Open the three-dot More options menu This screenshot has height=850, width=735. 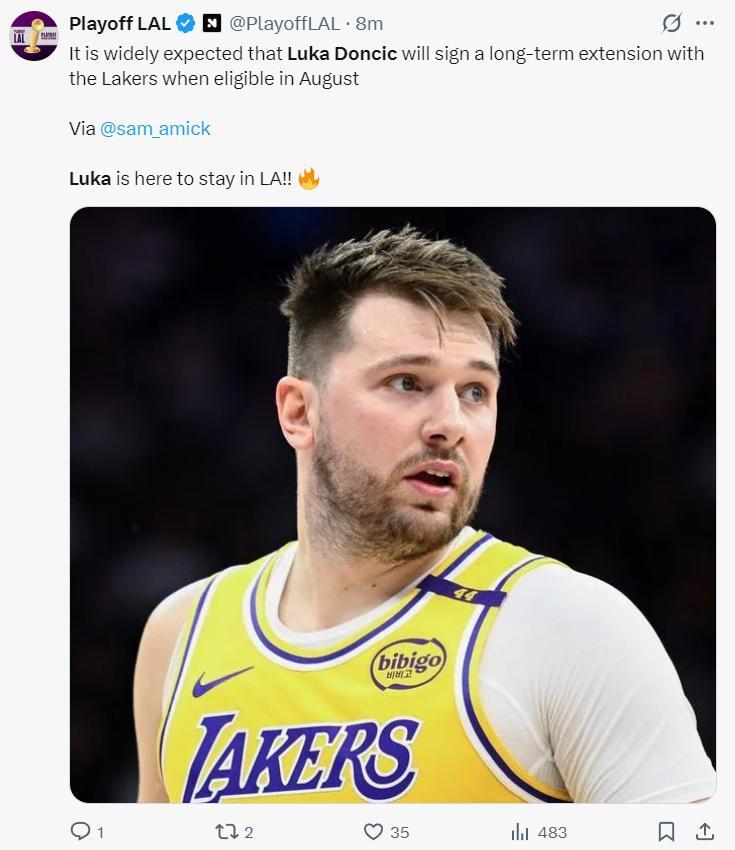pos(704,23)
